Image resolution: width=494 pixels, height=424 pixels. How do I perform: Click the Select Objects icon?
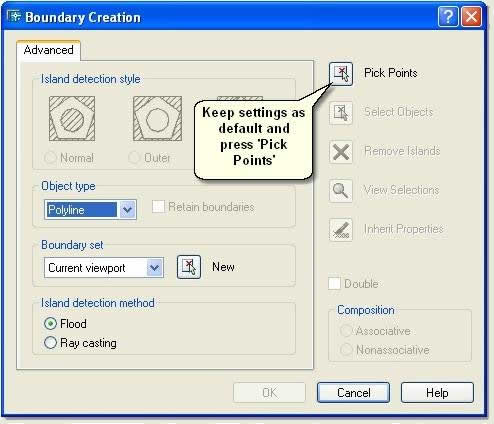pos(341,113)
